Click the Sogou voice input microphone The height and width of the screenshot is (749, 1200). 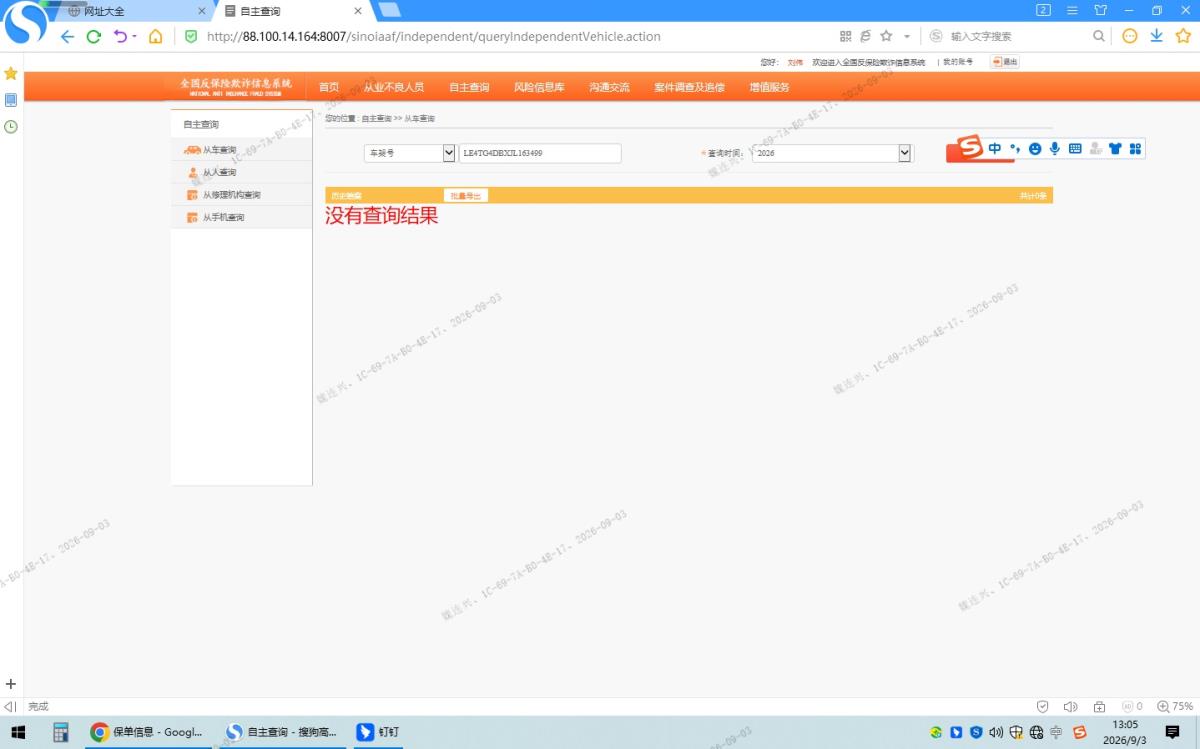coord(1054,149)
